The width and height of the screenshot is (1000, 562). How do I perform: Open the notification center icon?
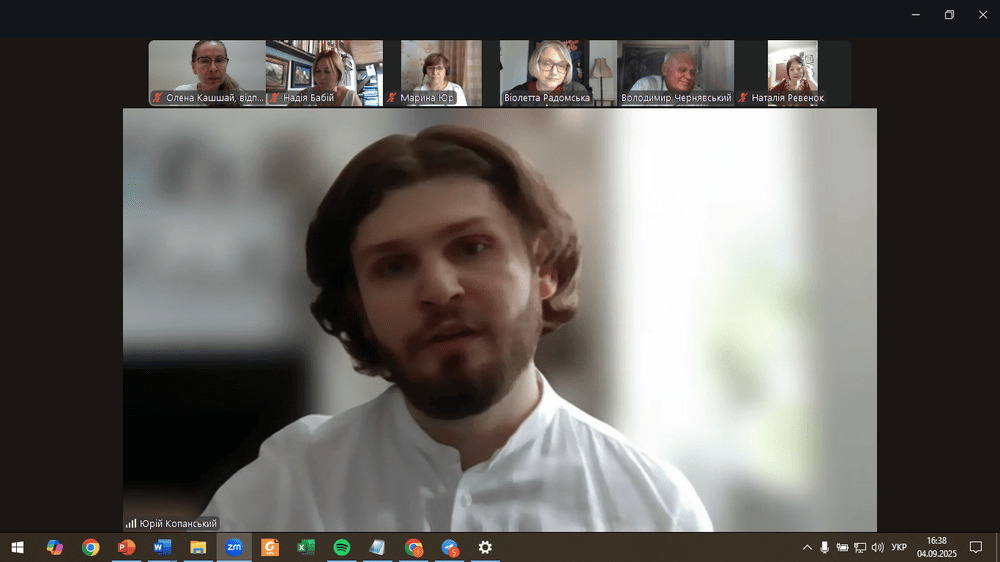(976, 547)
